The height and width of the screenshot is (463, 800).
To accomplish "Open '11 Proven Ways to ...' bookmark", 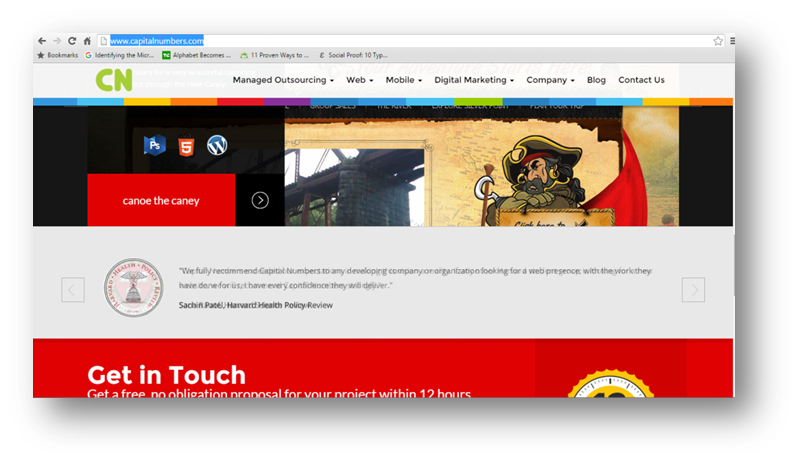I will click(x=274, y=55).
